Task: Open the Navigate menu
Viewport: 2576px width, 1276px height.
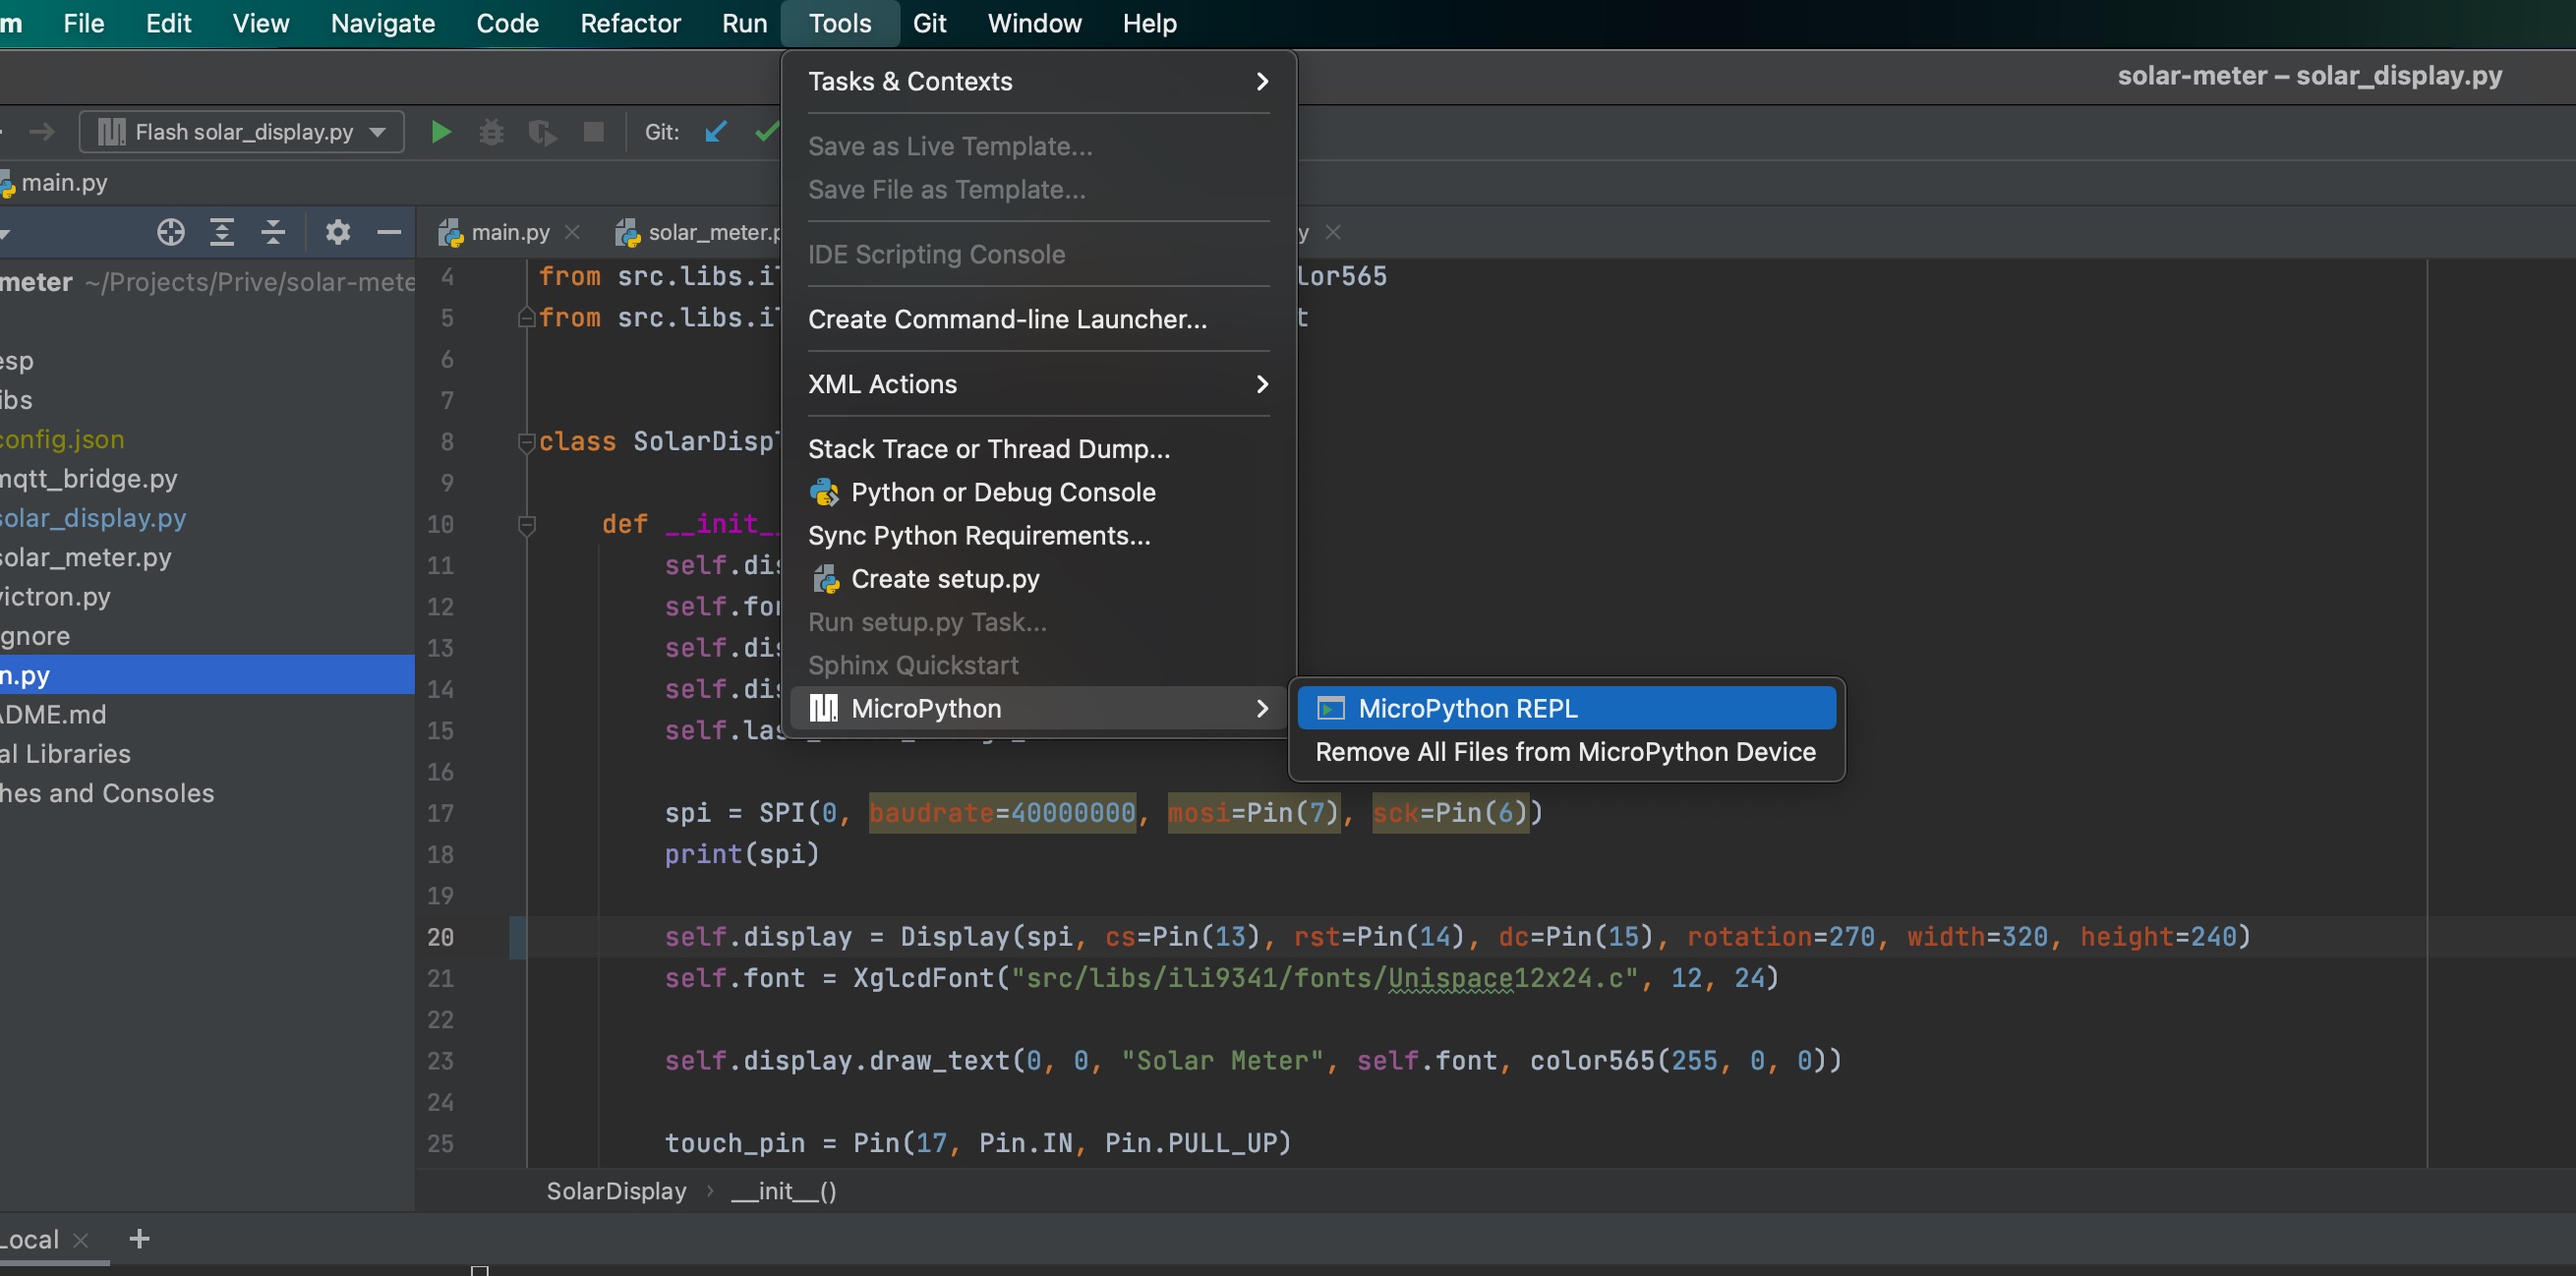Action: tap(383, 23)
